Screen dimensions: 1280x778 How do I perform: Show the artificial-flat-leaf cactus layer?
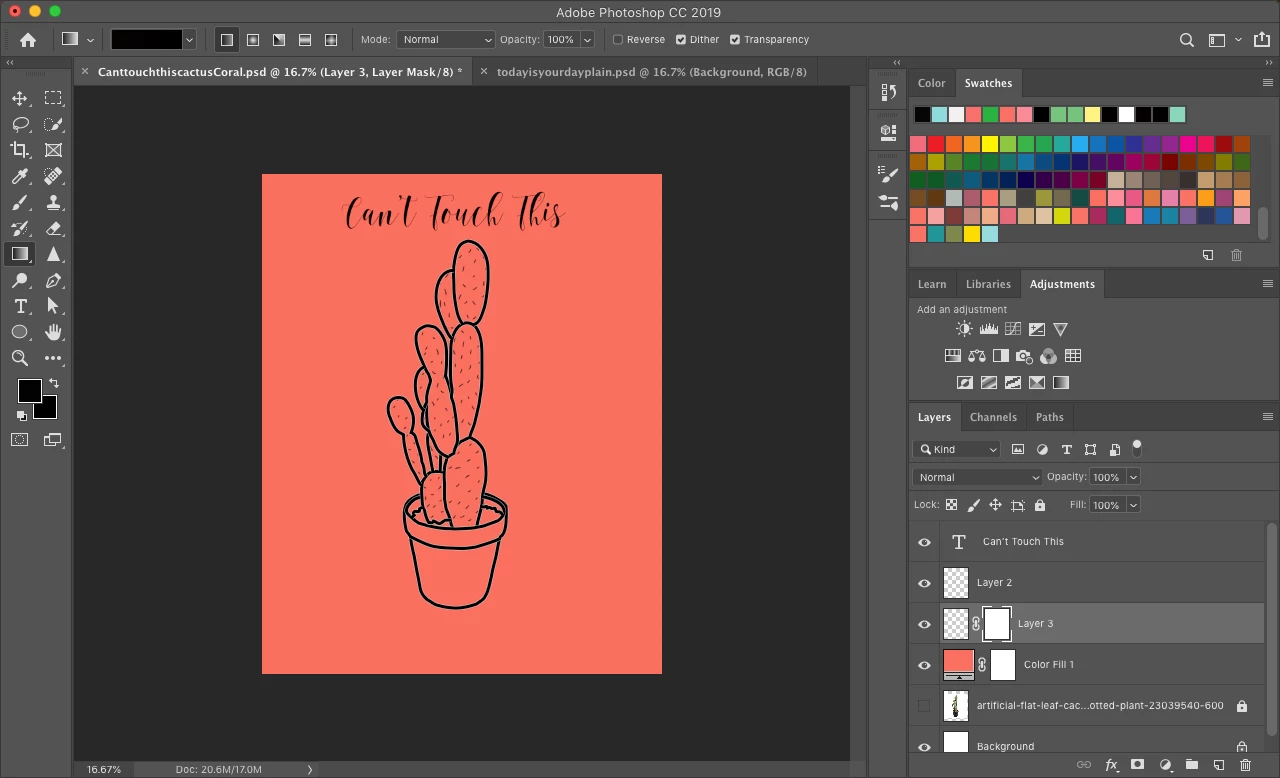click(924, 706)
